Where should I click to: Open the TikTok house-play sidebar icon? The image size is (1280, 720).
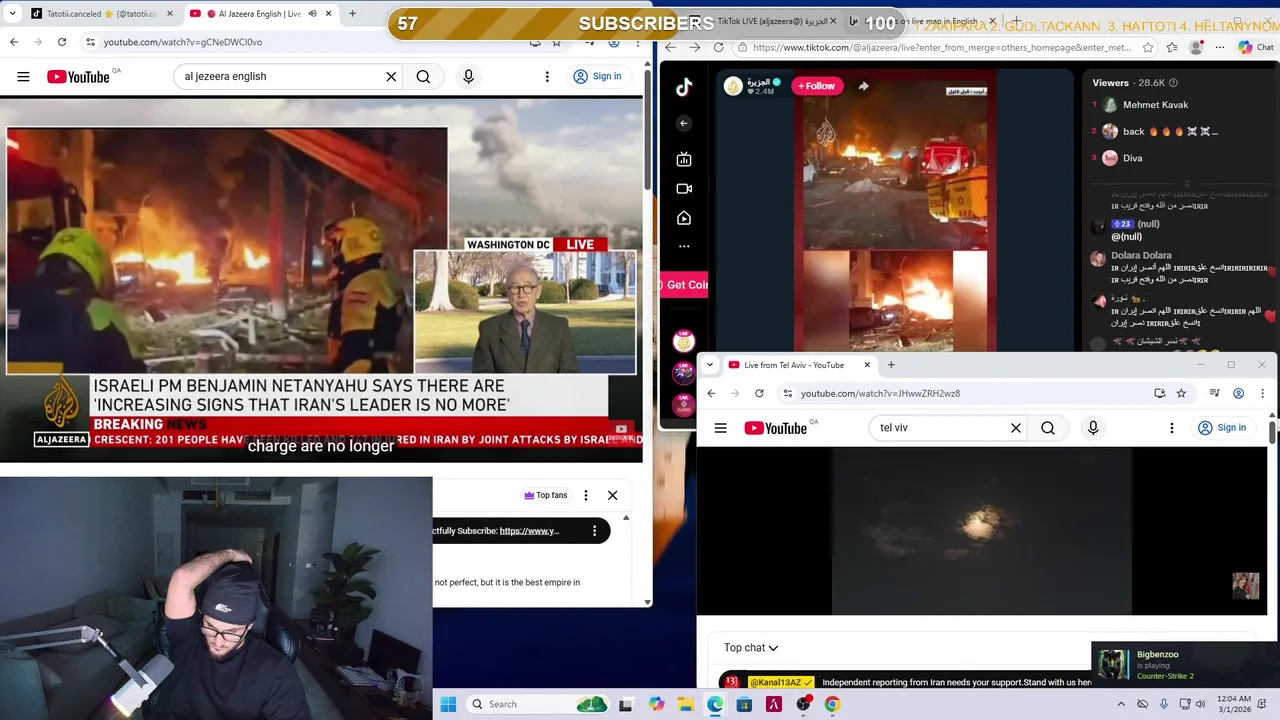click(x=684, y=218)
